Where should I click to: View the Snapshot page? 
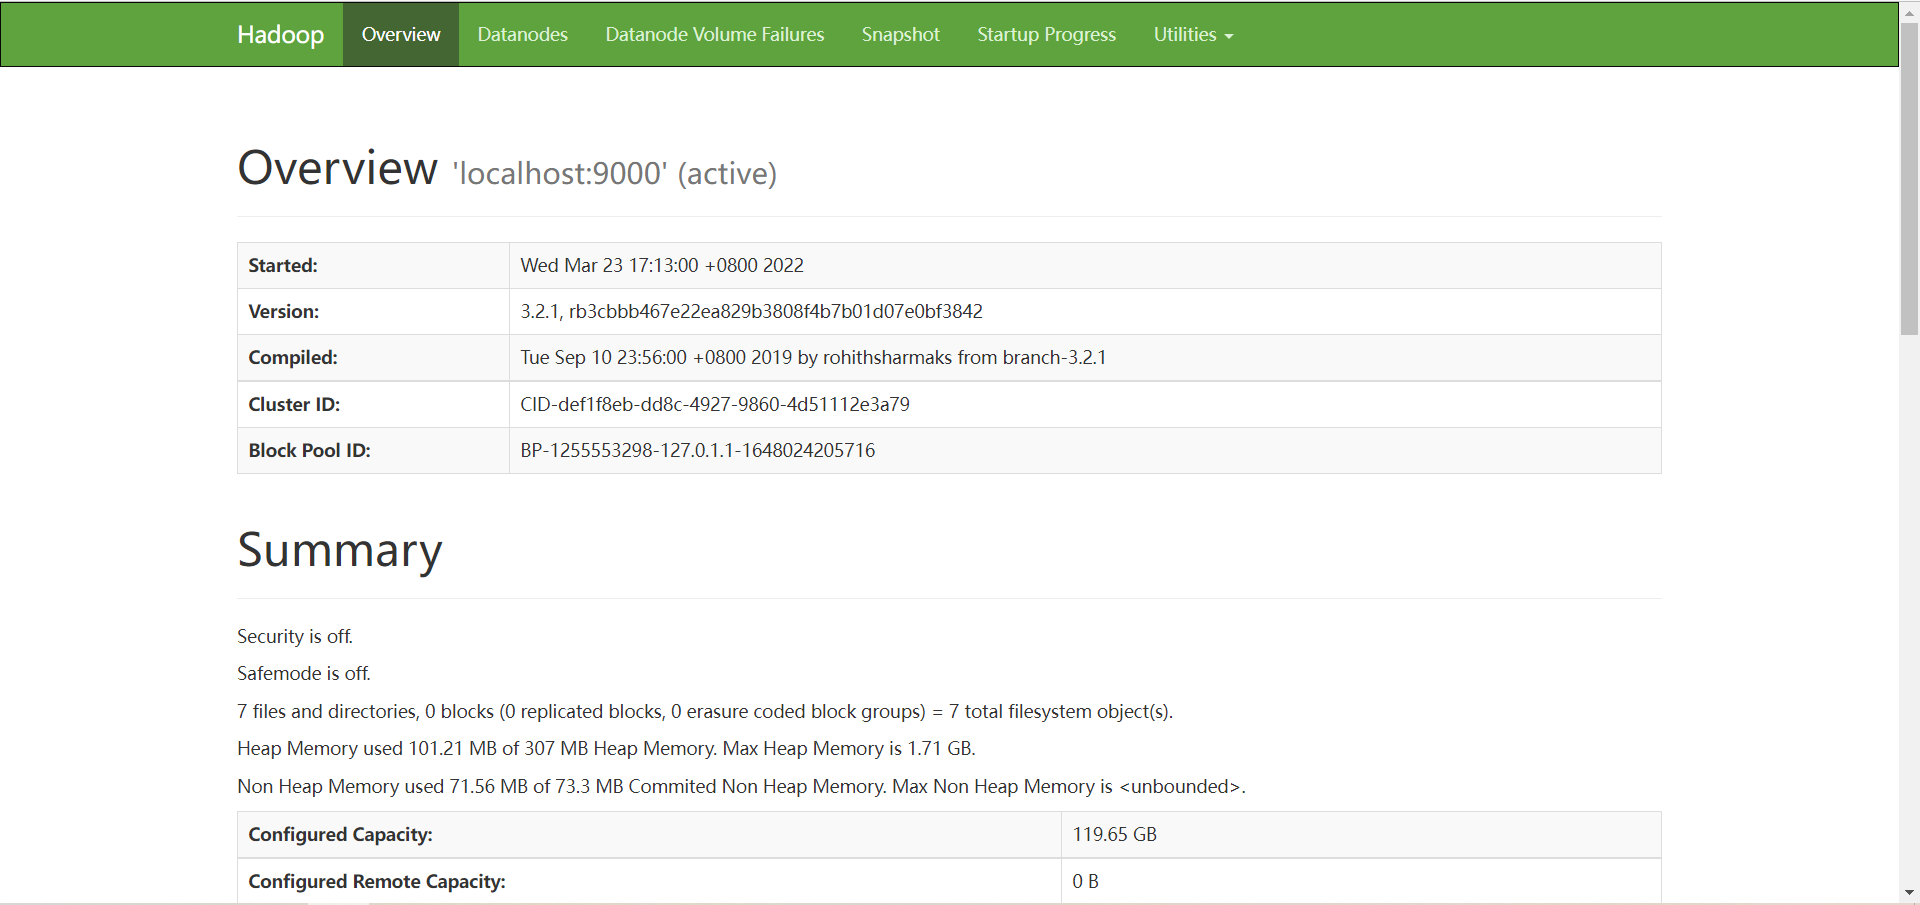point(899,34)
